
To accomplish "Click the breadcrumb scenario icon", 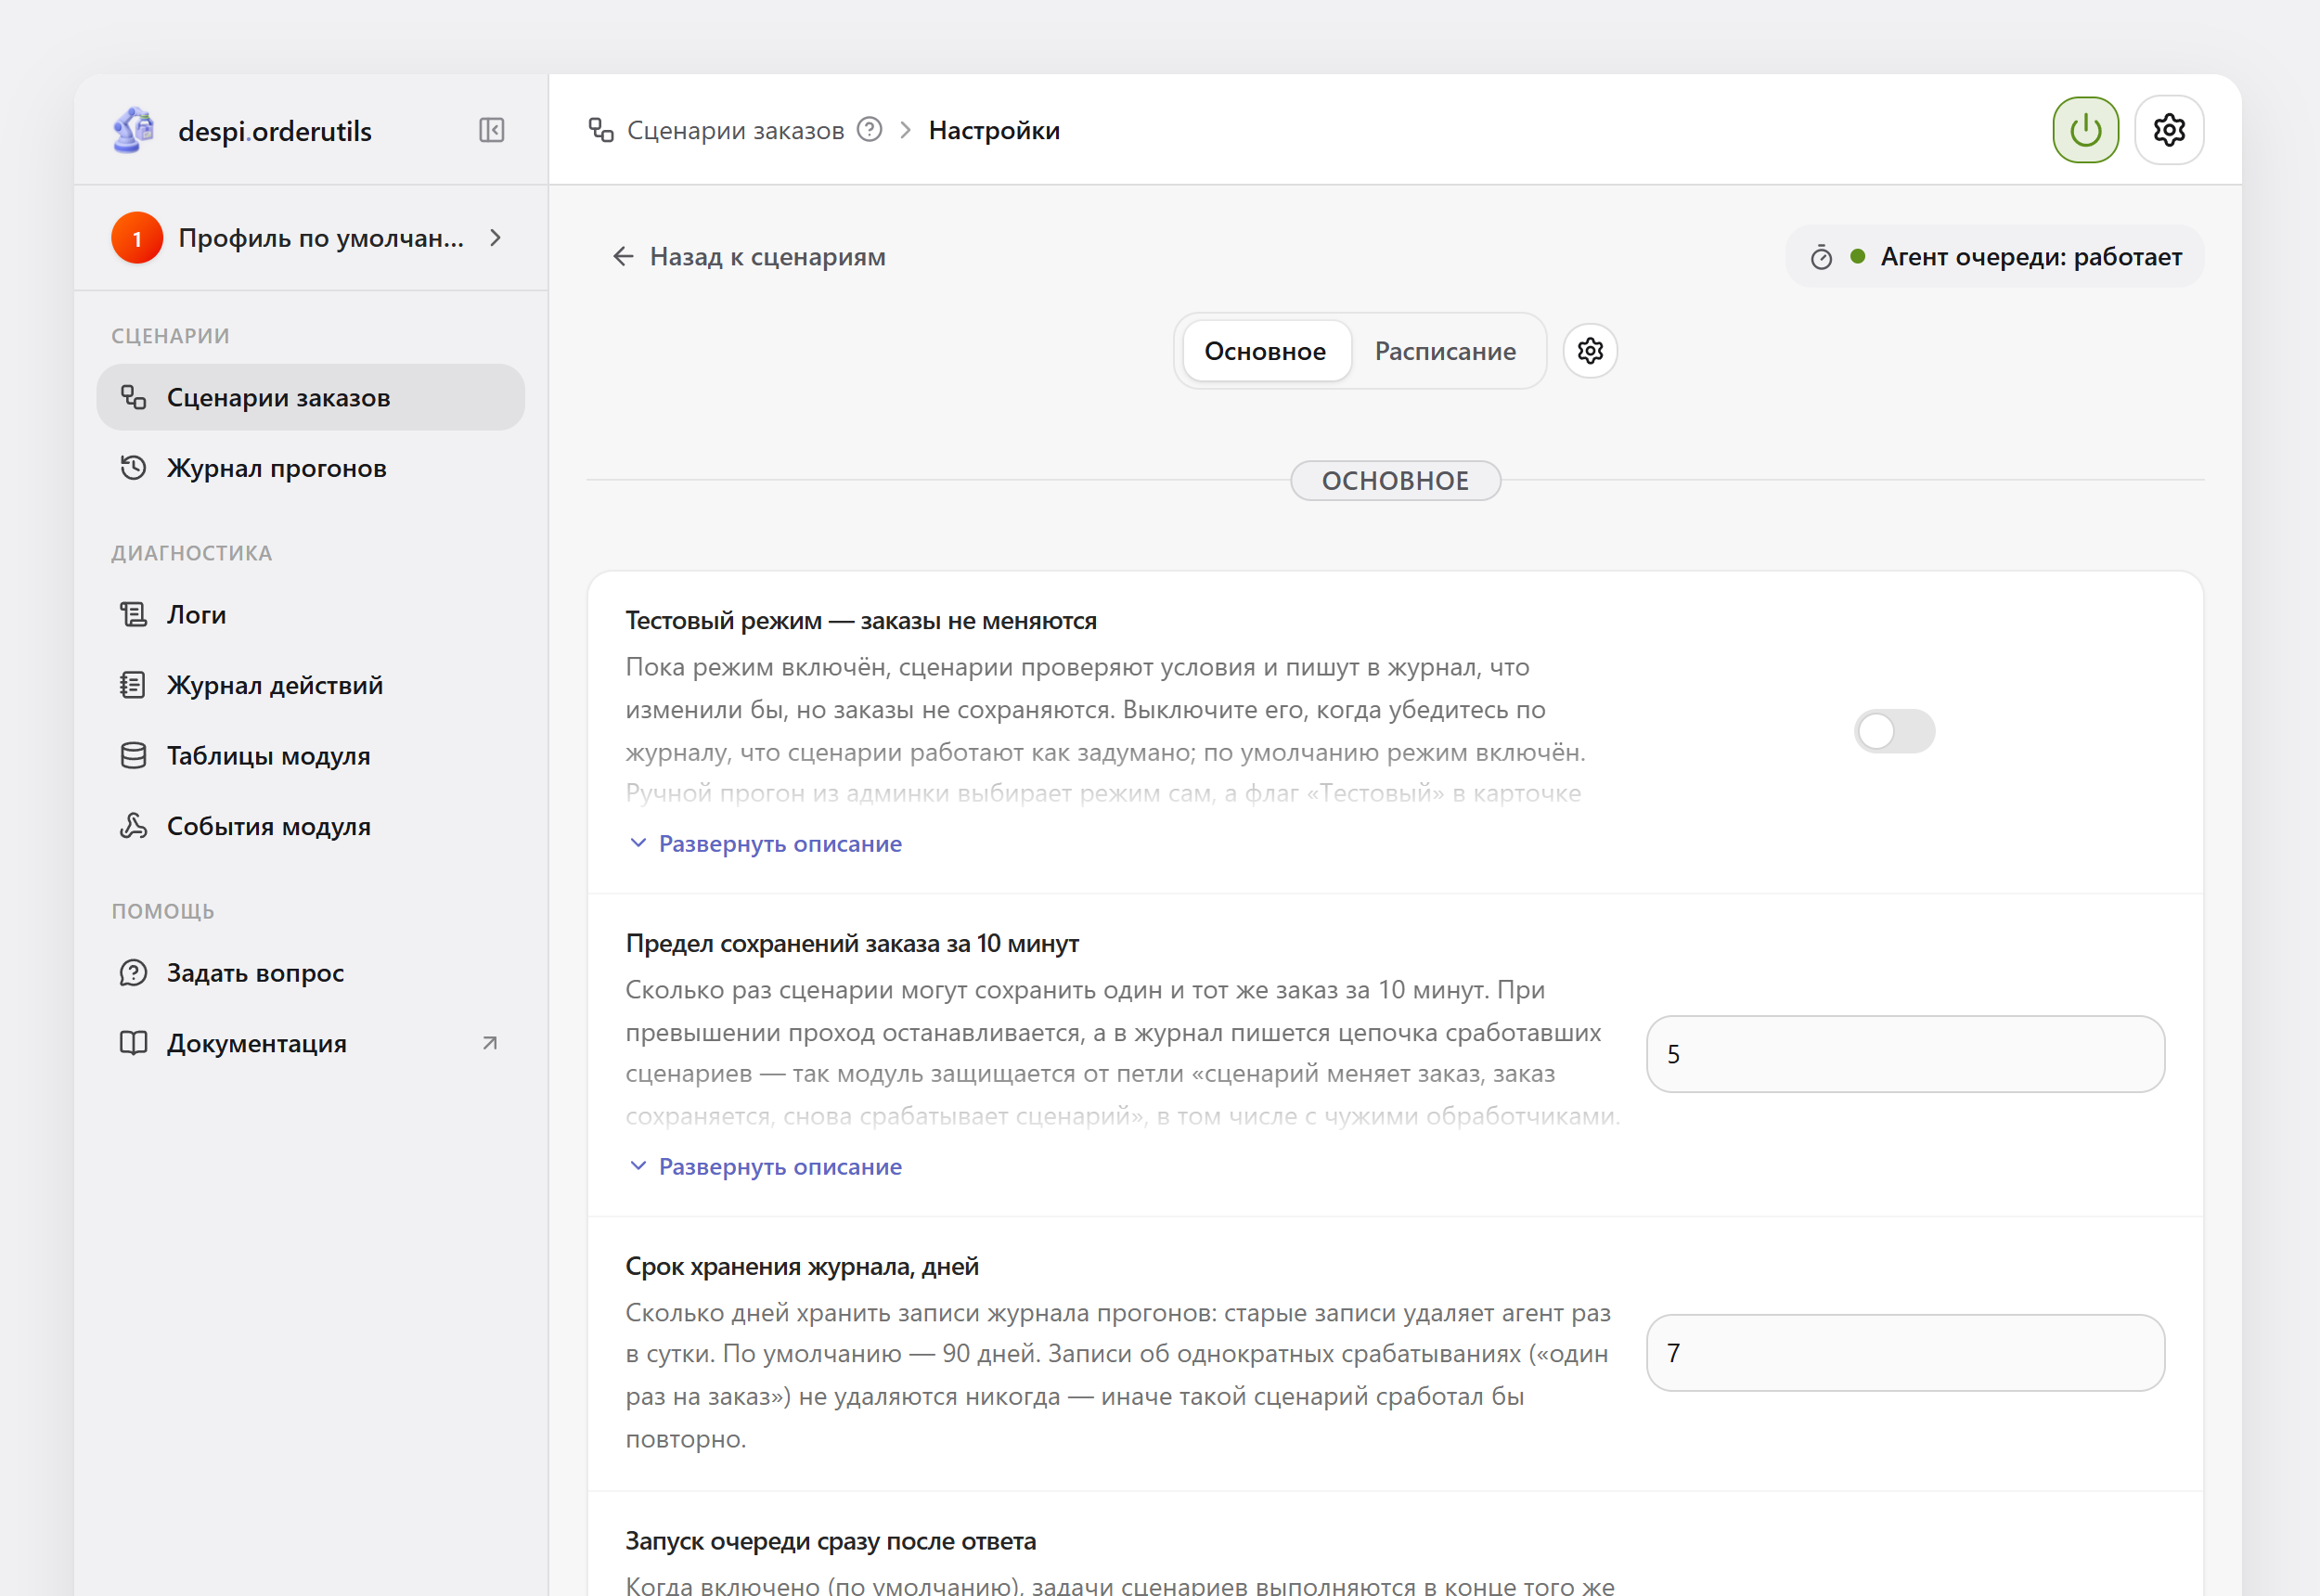I will 601,130.
